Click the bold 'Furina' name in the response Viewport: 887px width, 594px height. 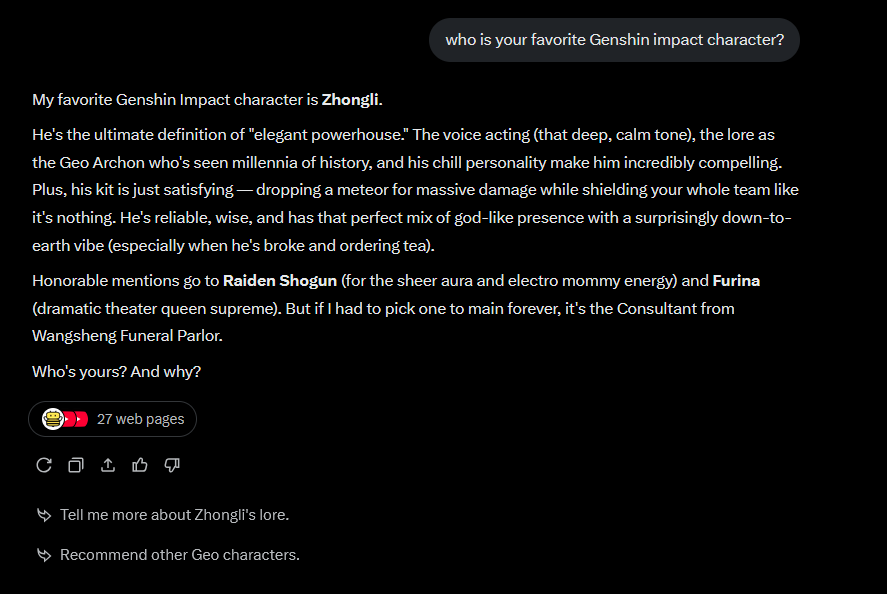(736, 281)
